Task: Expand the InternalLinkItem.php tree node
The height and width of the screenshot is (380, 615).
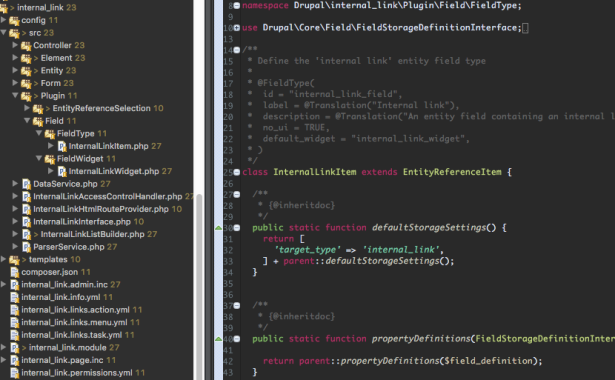Action: click(x=51, y=146)
